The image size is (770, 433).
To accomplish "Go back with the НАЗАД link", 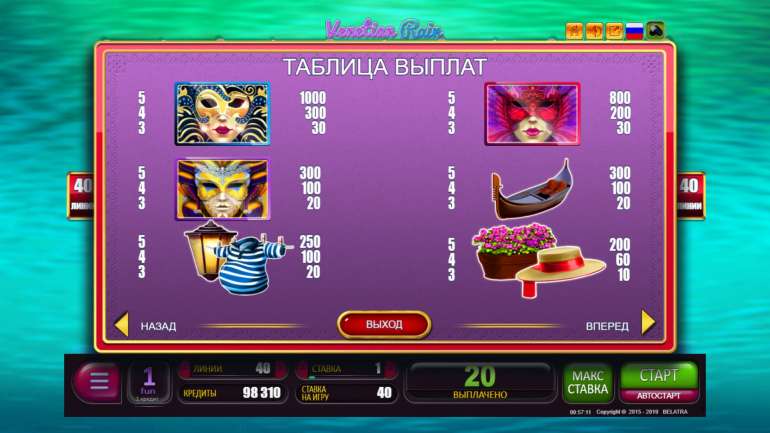I will click(x=158, y=326).
